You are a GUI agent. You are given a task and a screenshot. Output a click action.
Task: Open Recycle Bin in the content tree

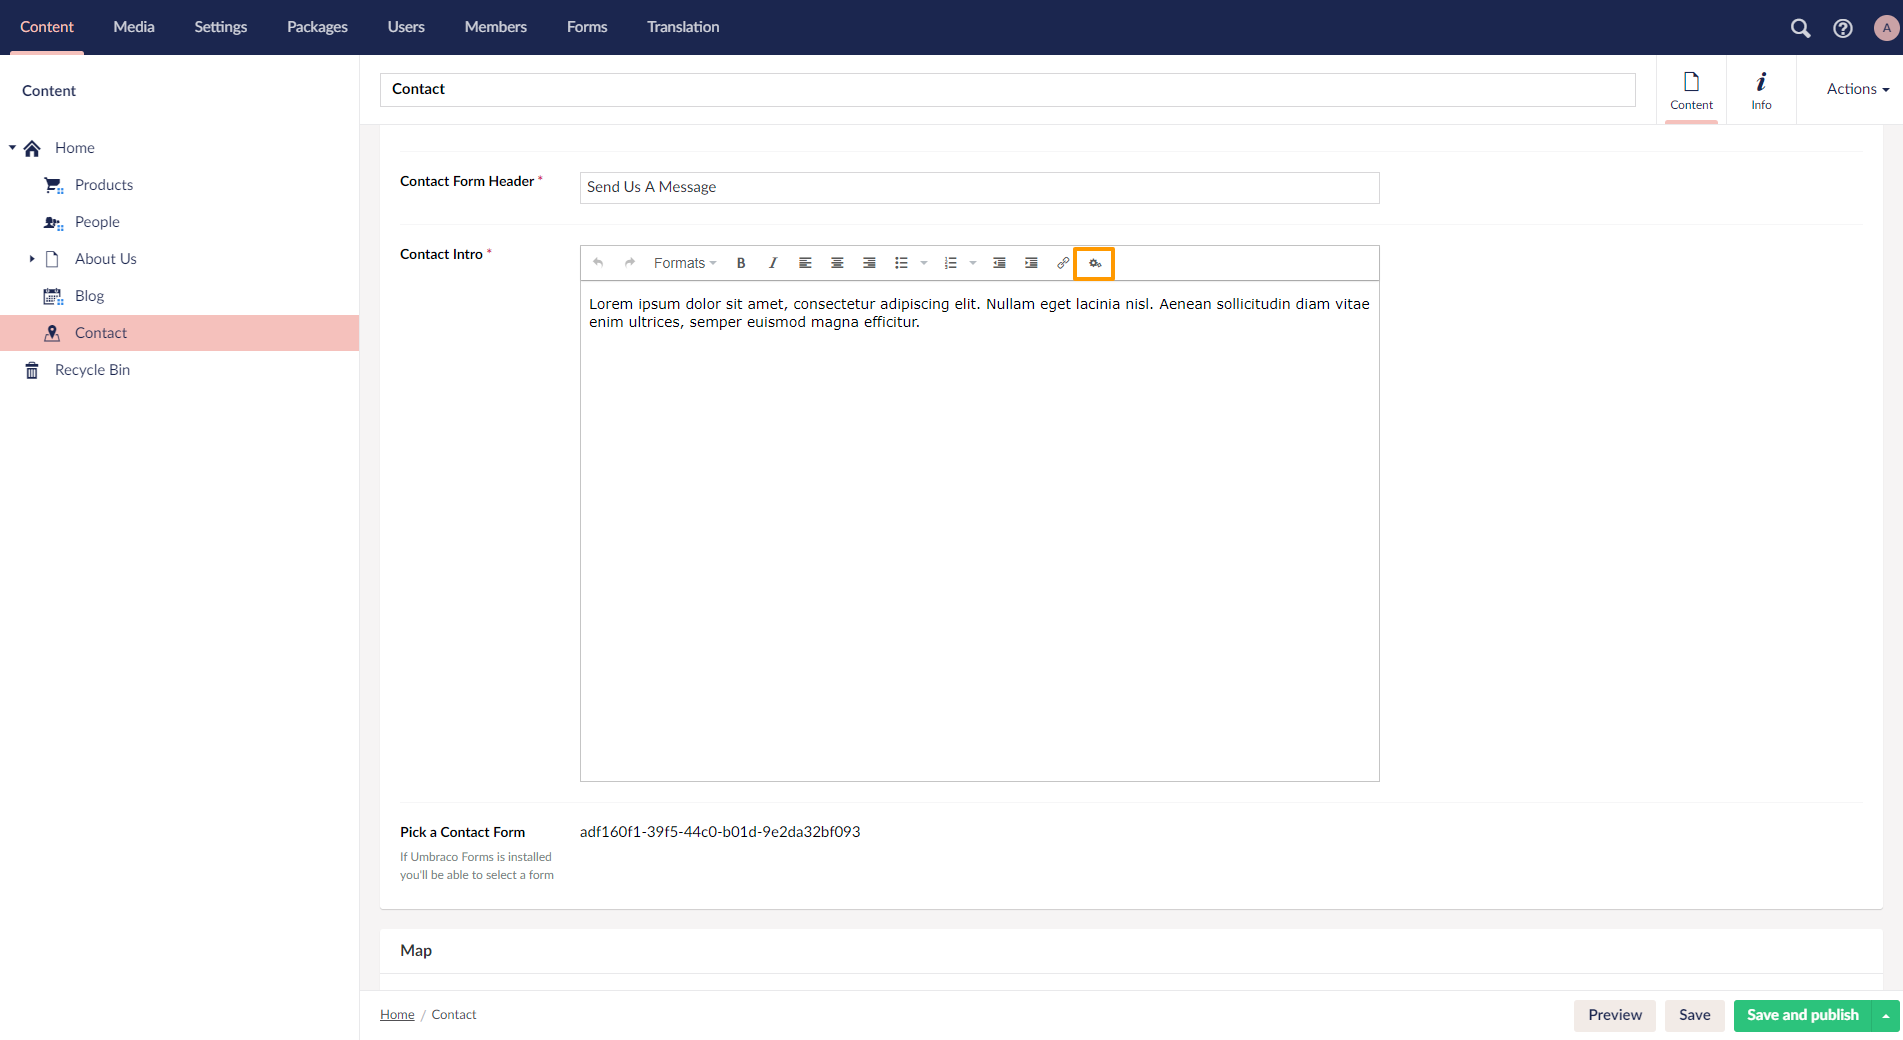92,370
